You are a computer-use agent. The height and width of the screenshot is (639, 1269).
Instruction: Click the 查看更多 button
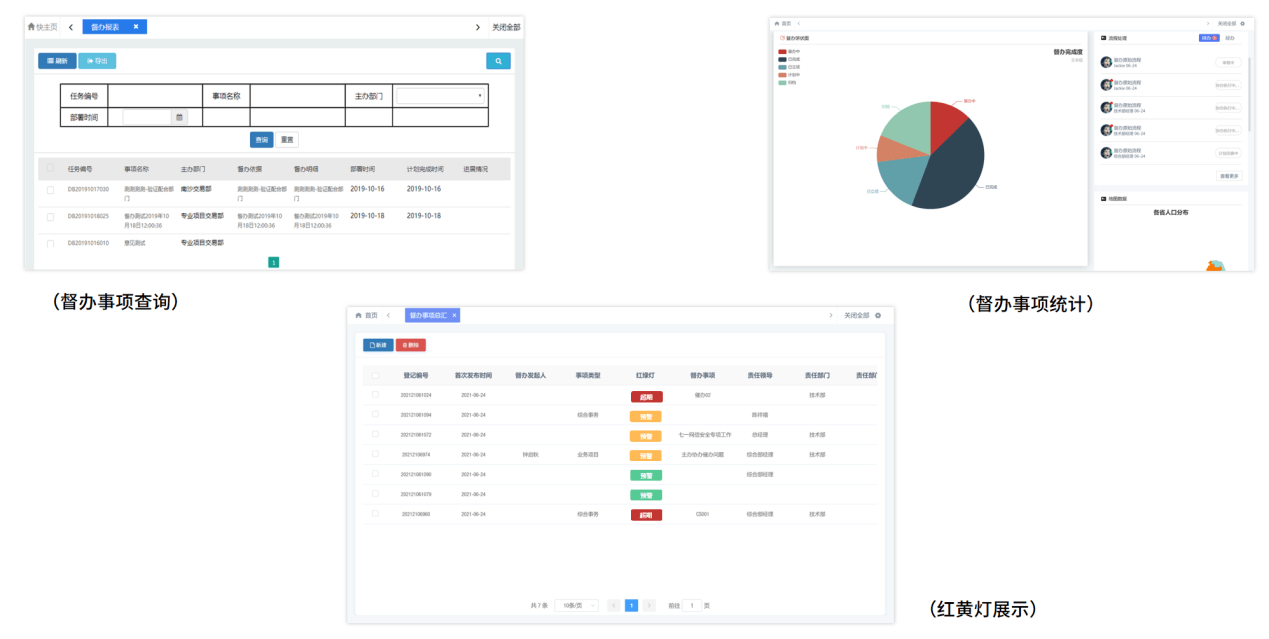pyautogui.click(x=1229, y=176)
